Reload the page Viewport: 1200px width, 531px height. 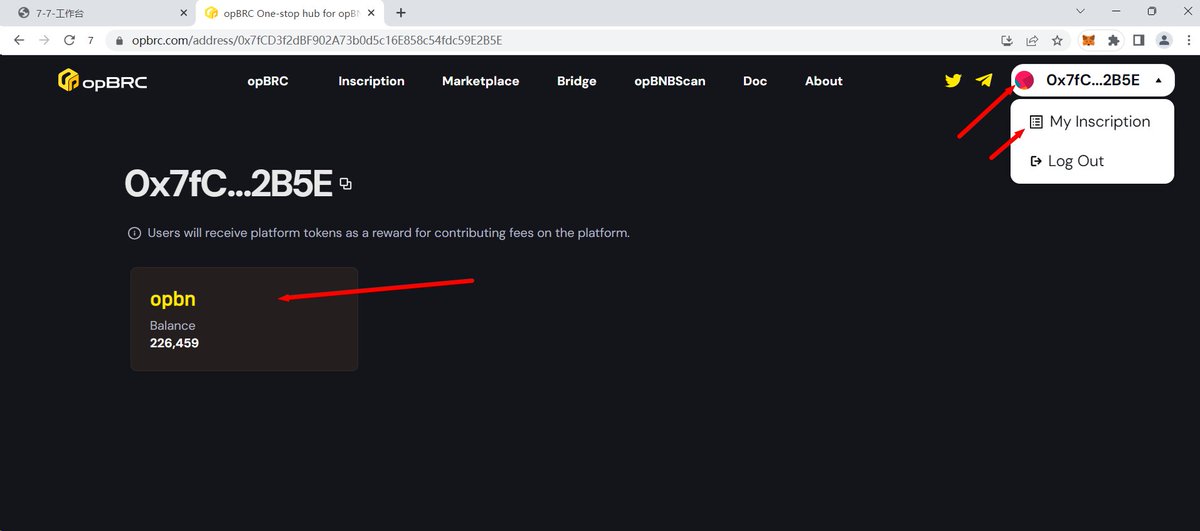69,40
